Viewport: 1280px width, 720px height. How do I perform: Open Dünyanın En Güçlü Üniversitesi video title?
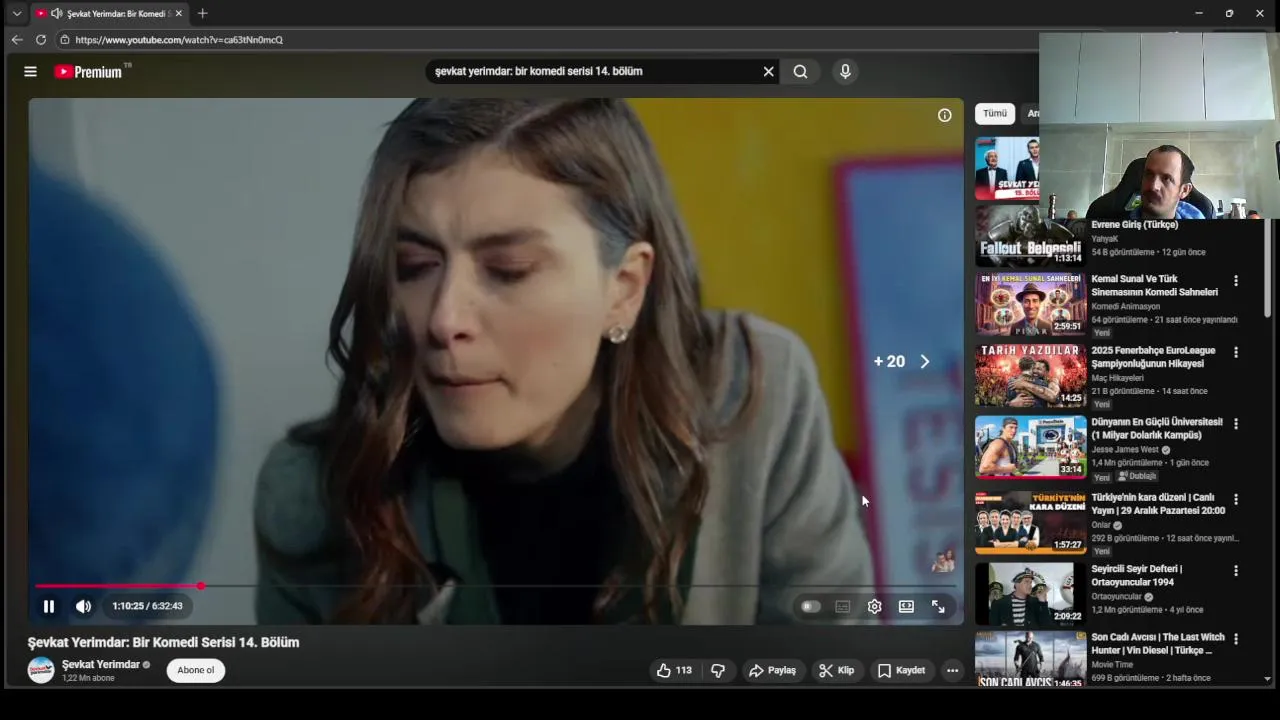(1157, 428)
